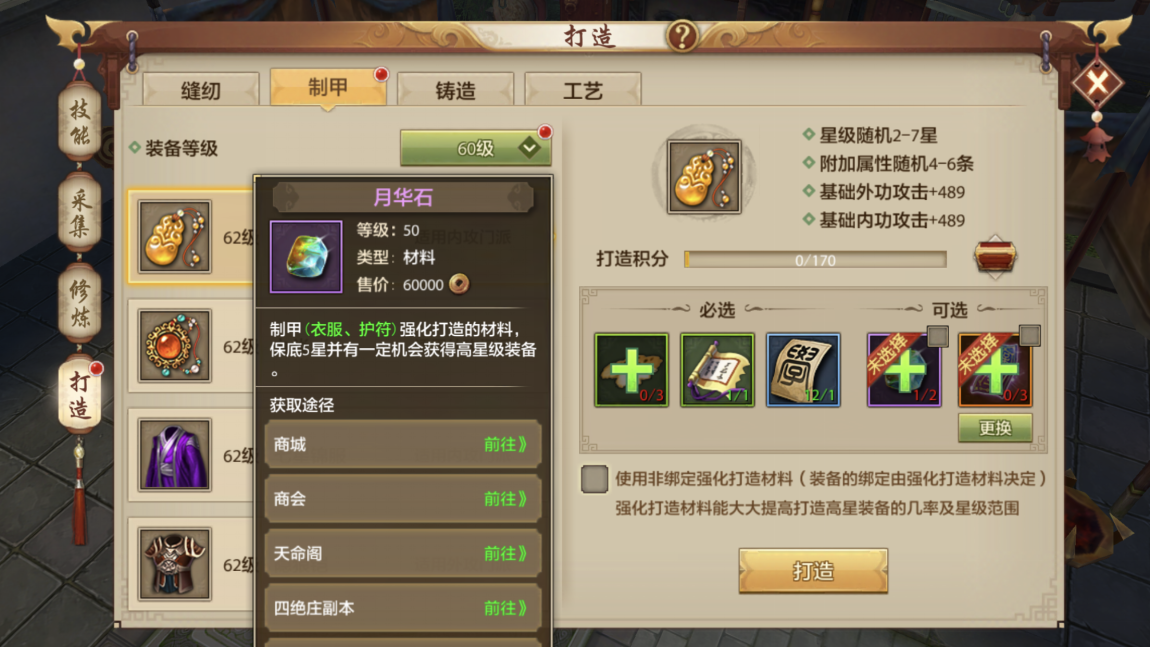Open the treasure chest reward icon
Viewport: 1150px width, 647px height.
(x=995, y=257)
